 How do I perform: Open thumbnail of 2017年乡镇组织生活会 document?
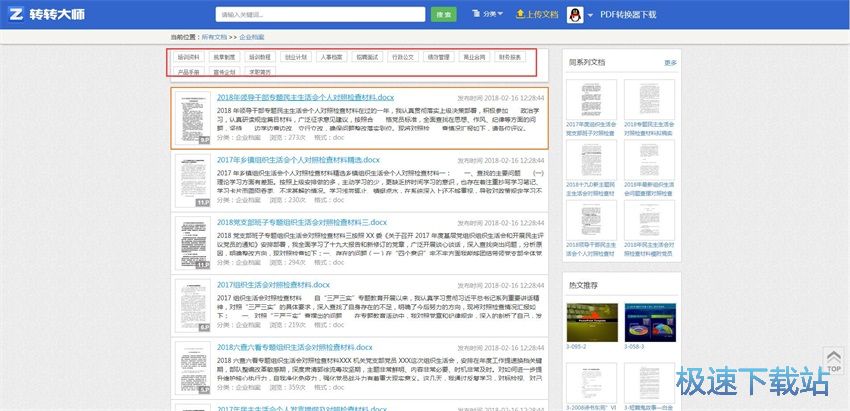click(192, 181)
